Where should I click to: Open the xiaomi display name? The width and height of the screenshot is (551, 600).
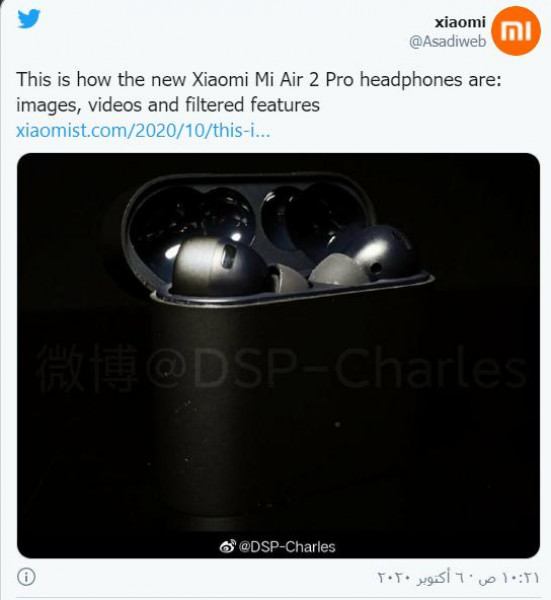460,22
